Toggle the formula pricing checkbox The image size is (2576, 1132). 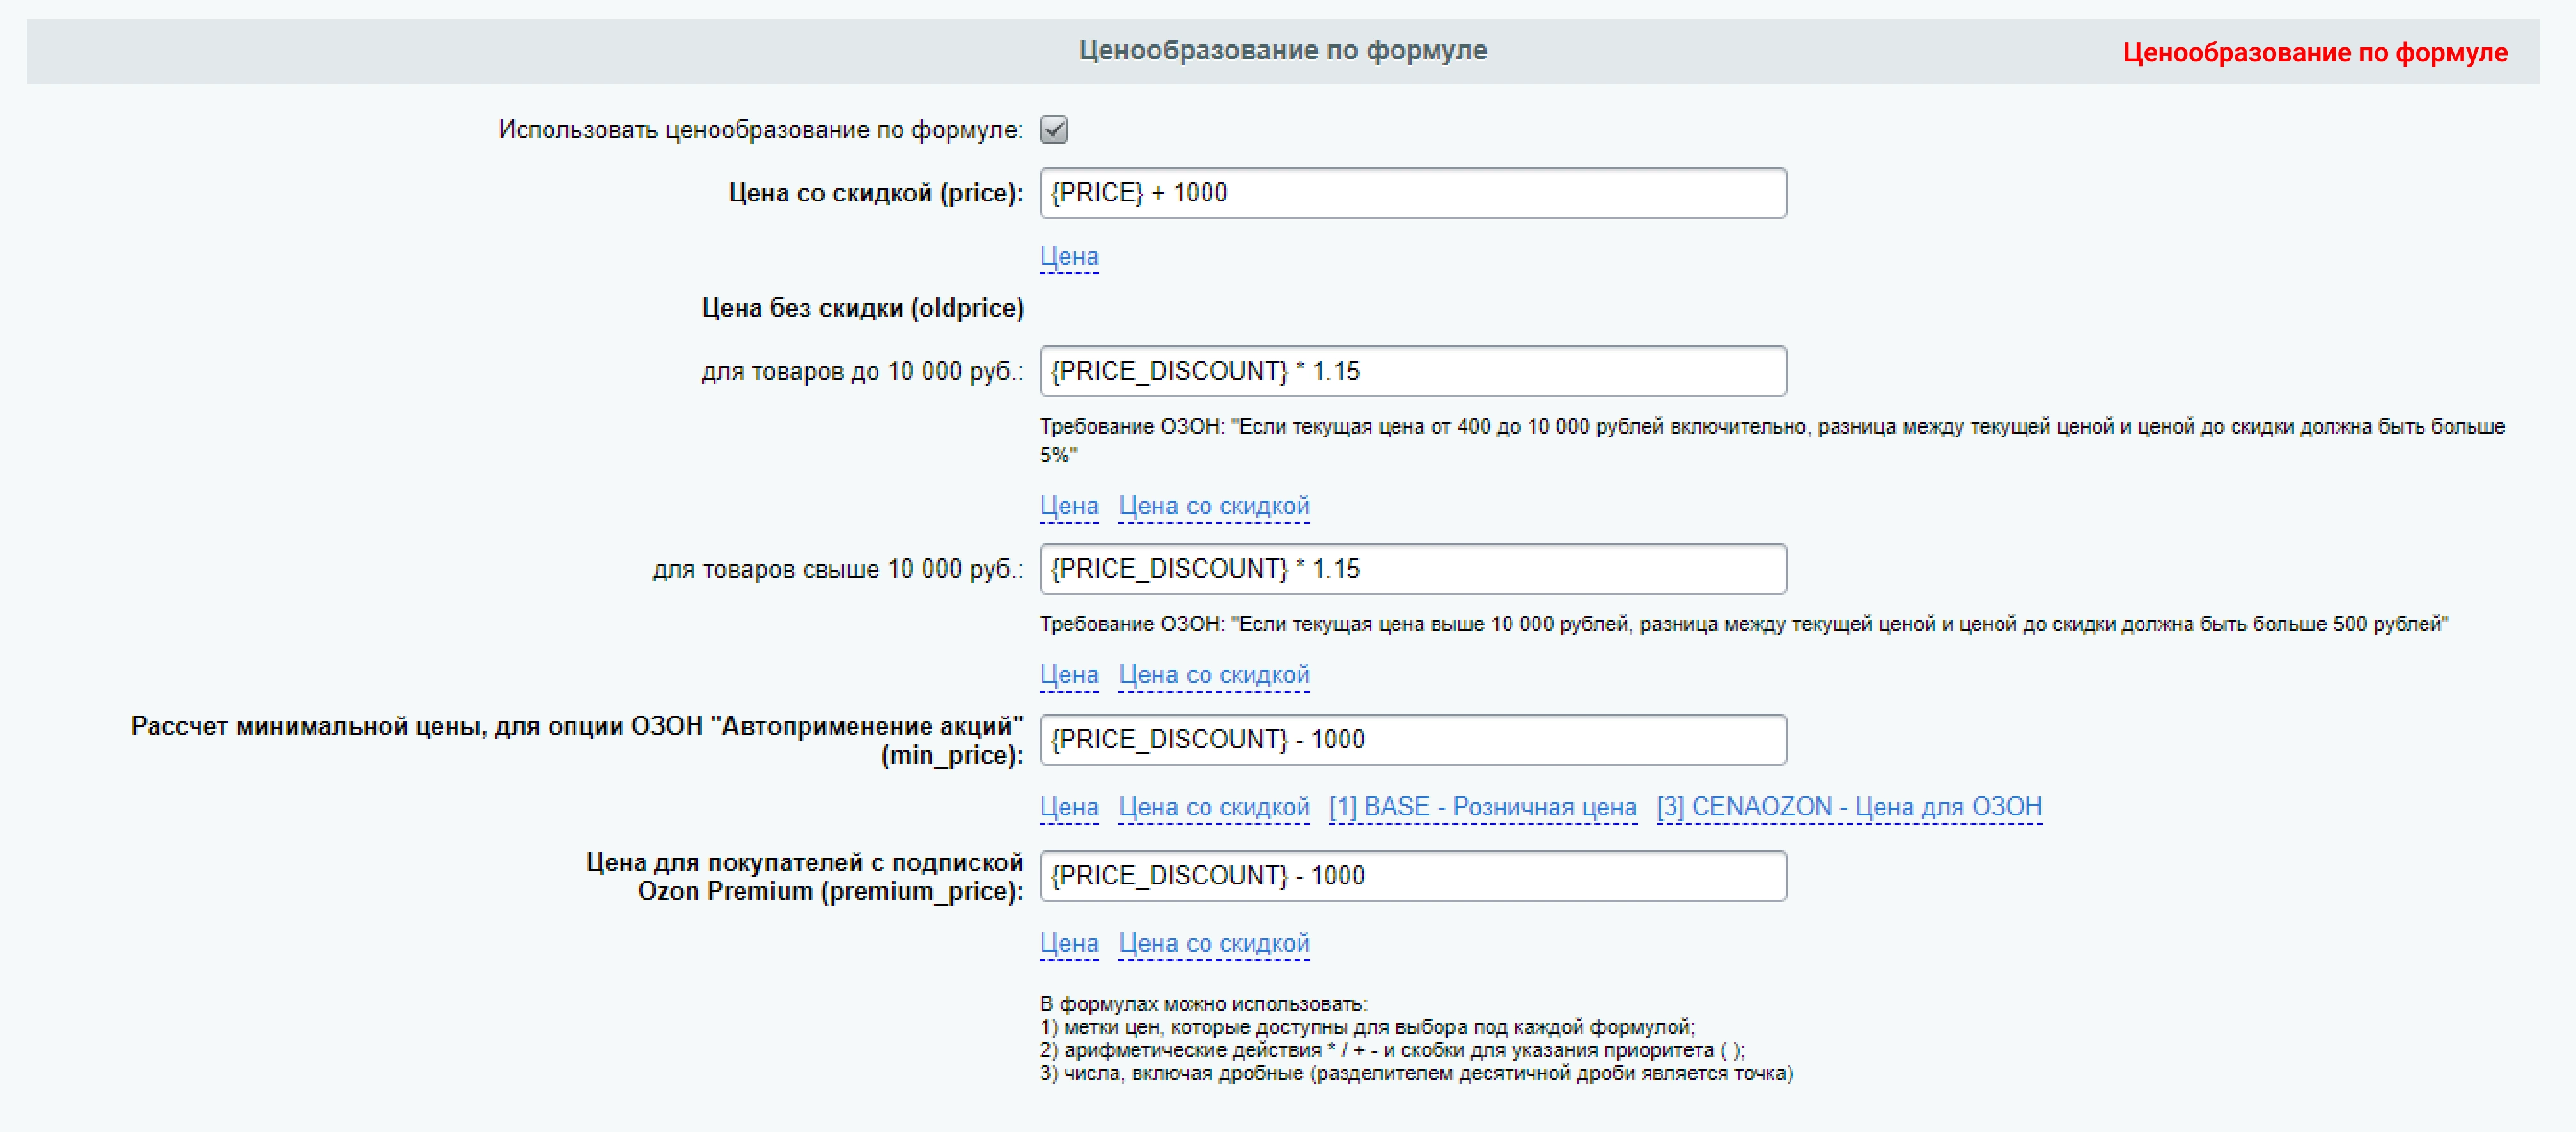pos(1054,130)
